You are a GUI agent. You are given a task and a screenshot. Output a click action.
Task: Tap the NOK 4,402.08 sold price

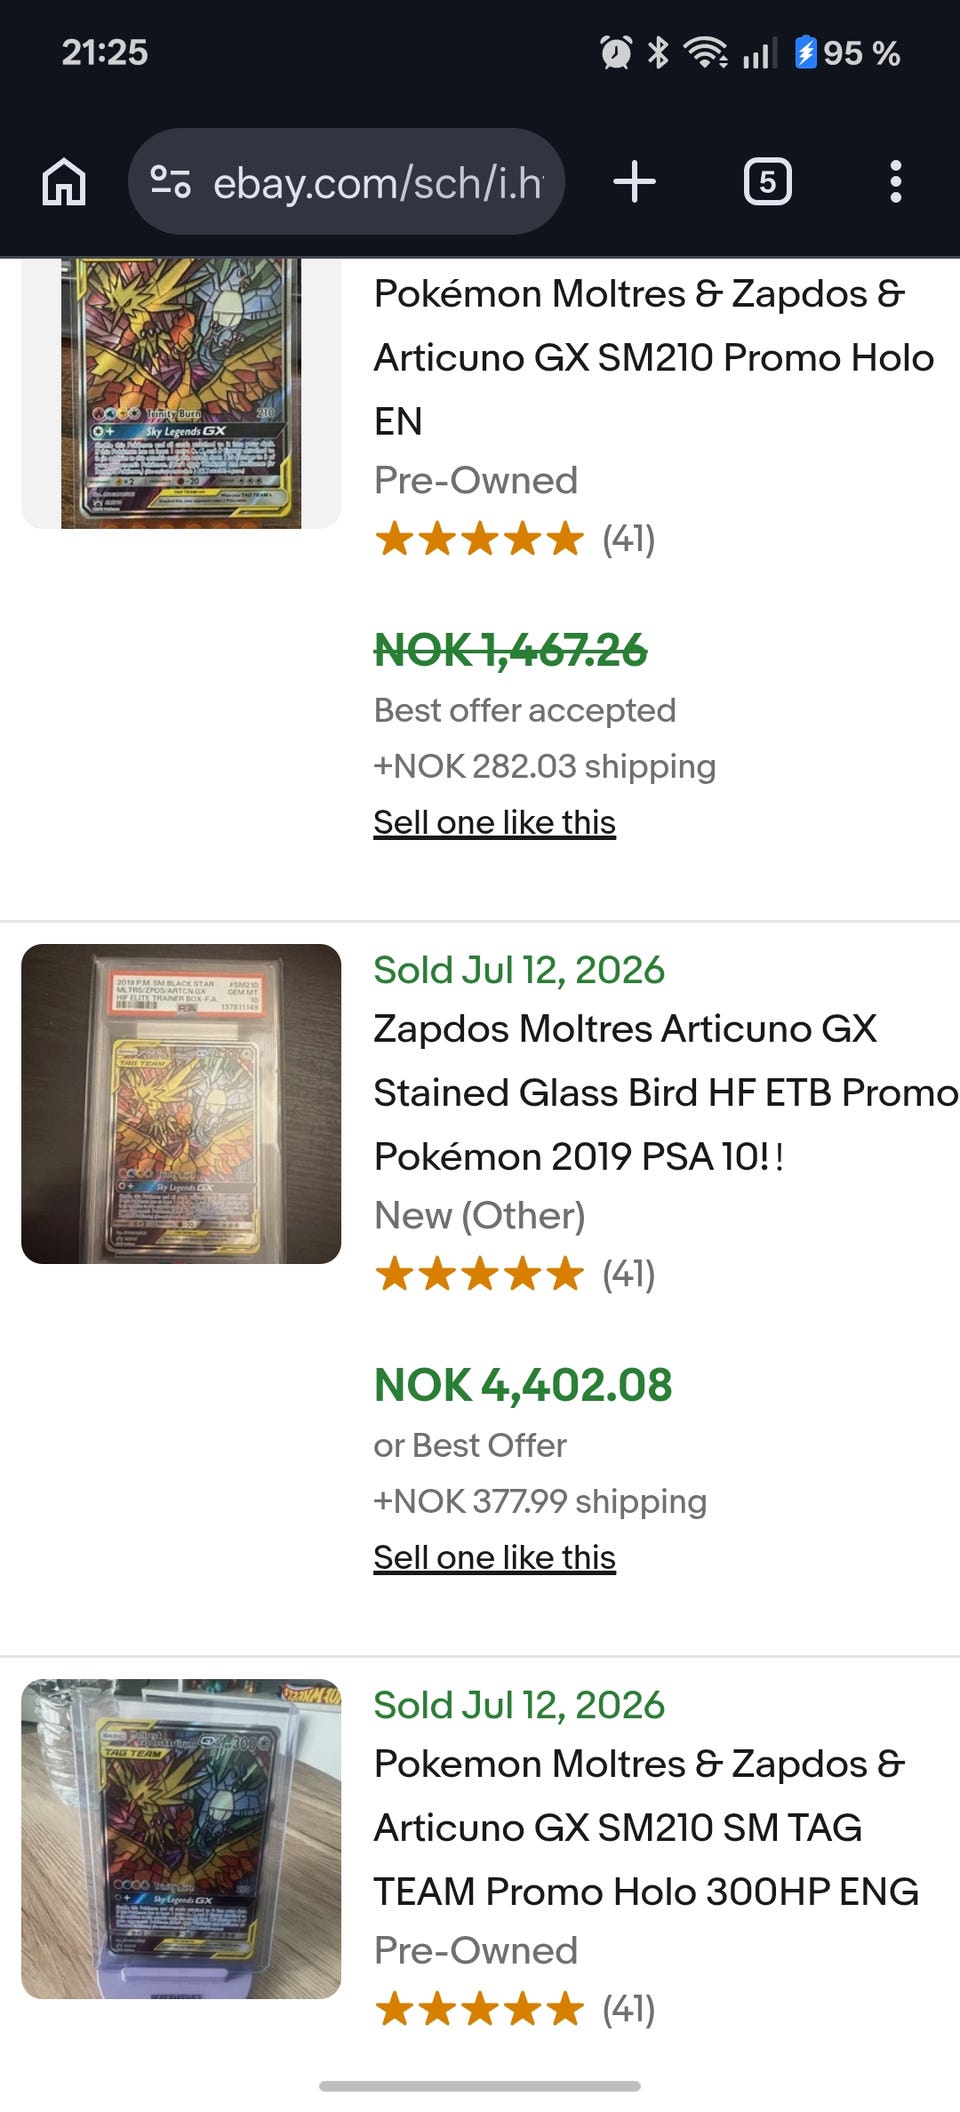click(523, 1385)
